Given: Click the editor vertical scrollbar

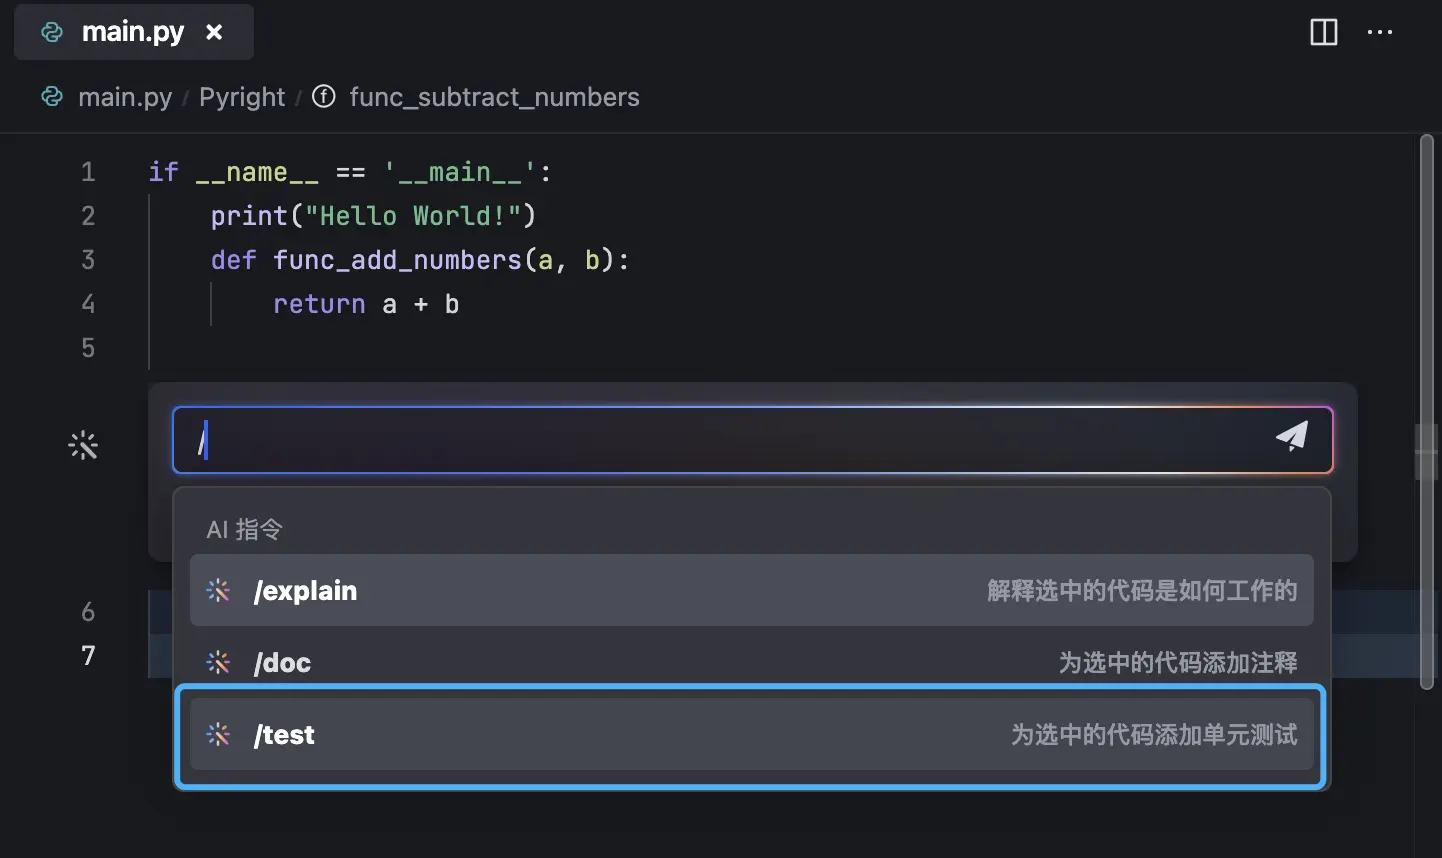Looking at the screenshot, I should 1427,412.
